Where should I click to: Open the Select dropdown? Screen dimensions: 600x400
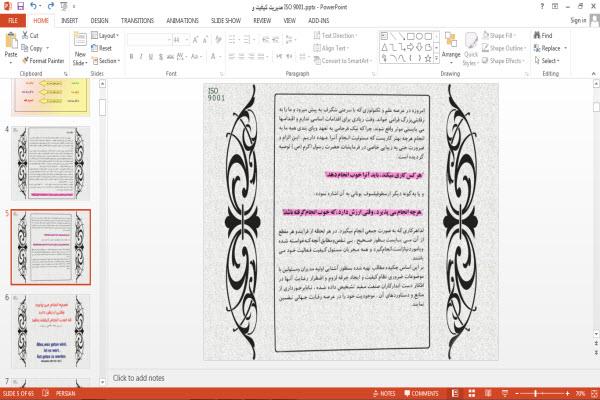(547, 60)
